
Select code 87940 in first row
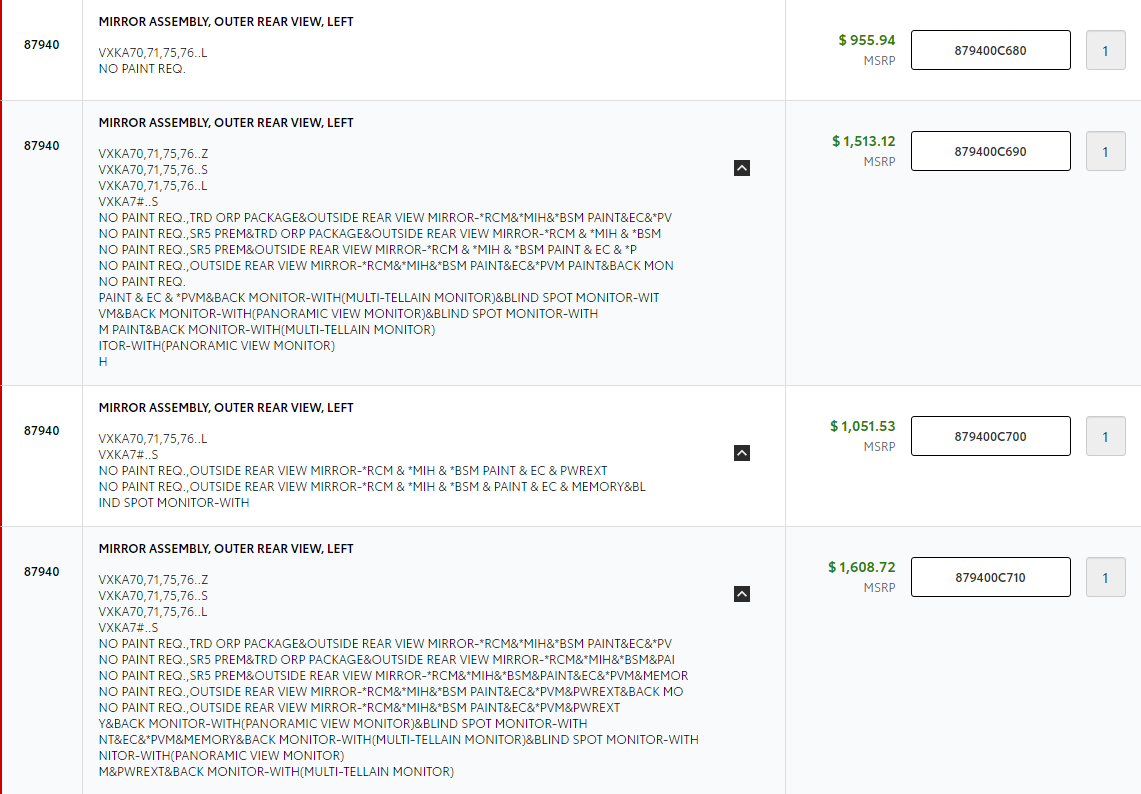[x=41, y=44]
